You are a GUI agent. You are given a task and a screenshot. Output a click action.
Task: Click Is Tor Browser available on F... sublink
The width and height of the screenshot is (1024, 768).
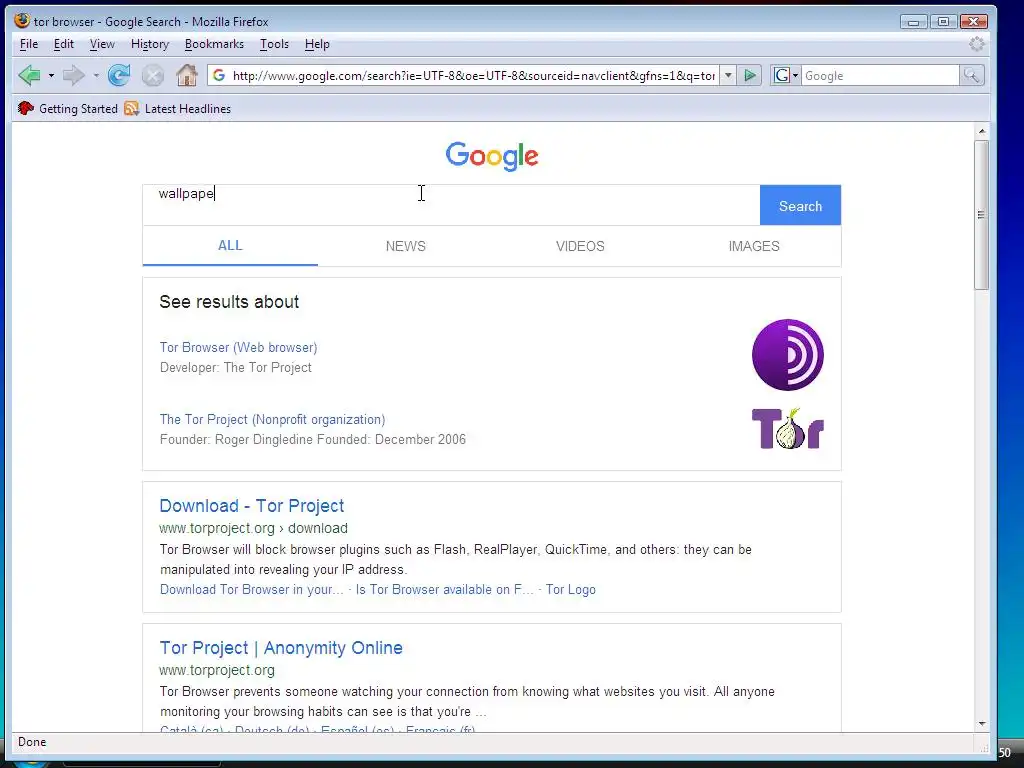444,590
